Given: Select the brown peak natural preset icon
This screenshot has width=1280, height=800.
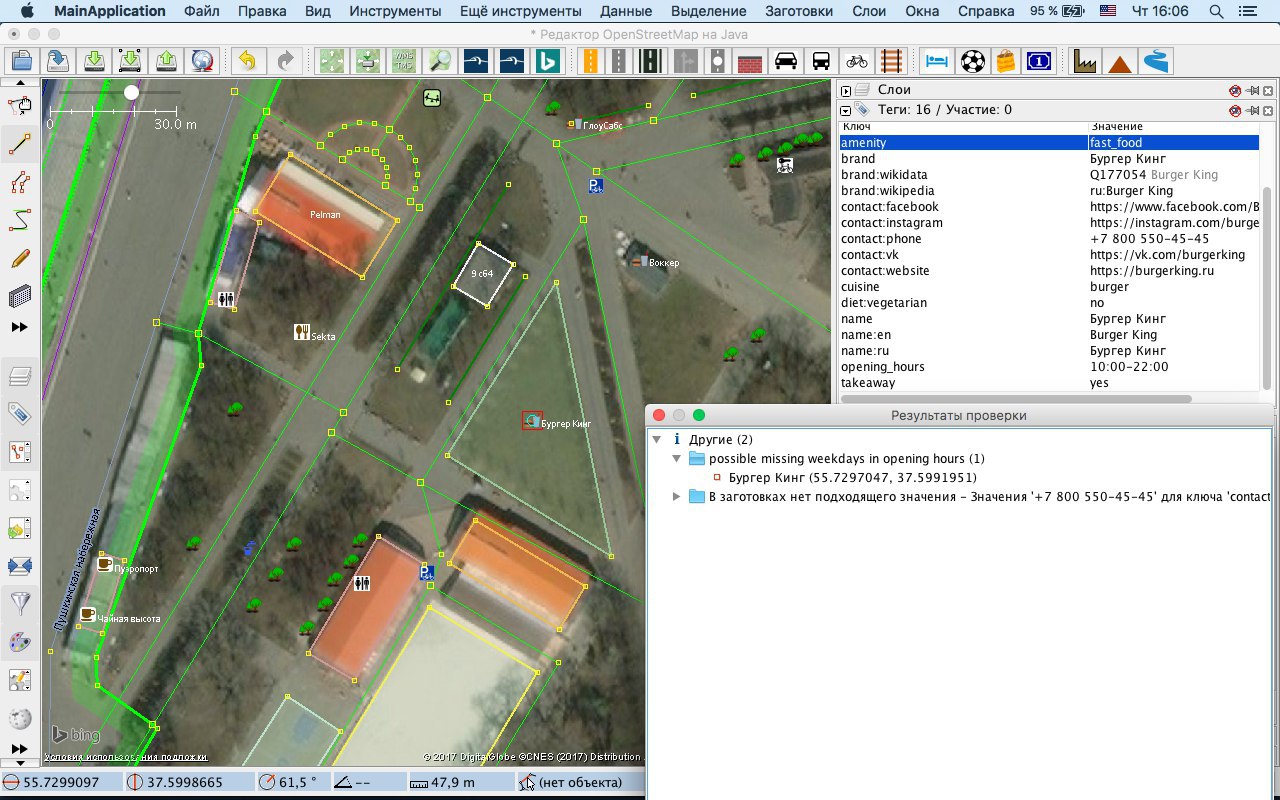Looking at the screenshot, I should coord(1120,61).
